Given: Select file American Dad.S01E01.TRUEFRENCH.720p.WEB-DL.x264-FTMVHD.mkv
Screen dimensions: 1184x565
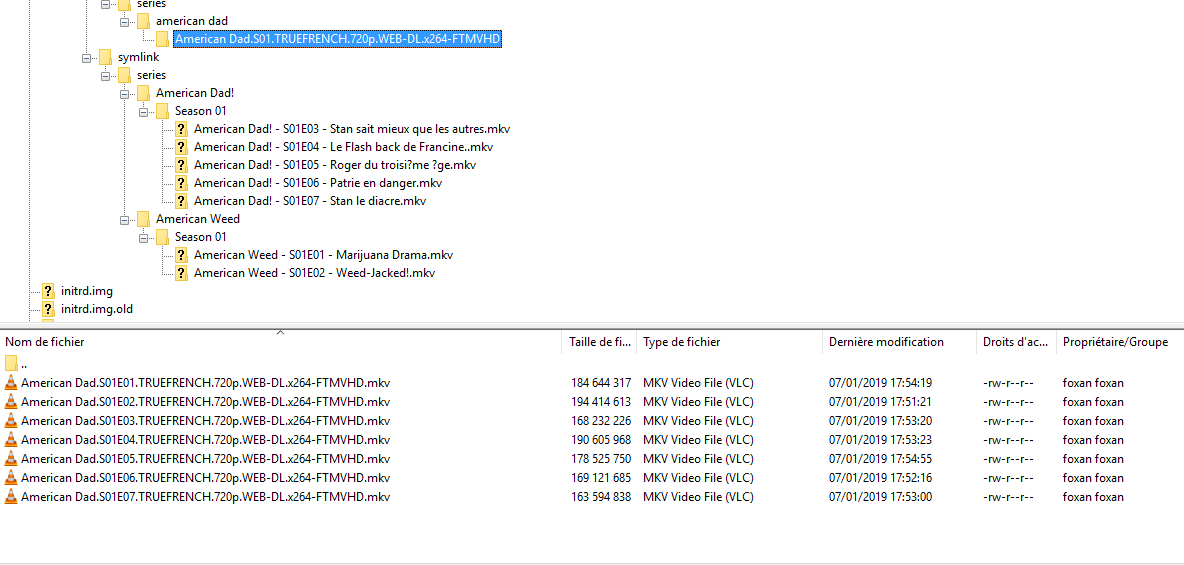Looking at the screenshot, I should click(205, 383).
